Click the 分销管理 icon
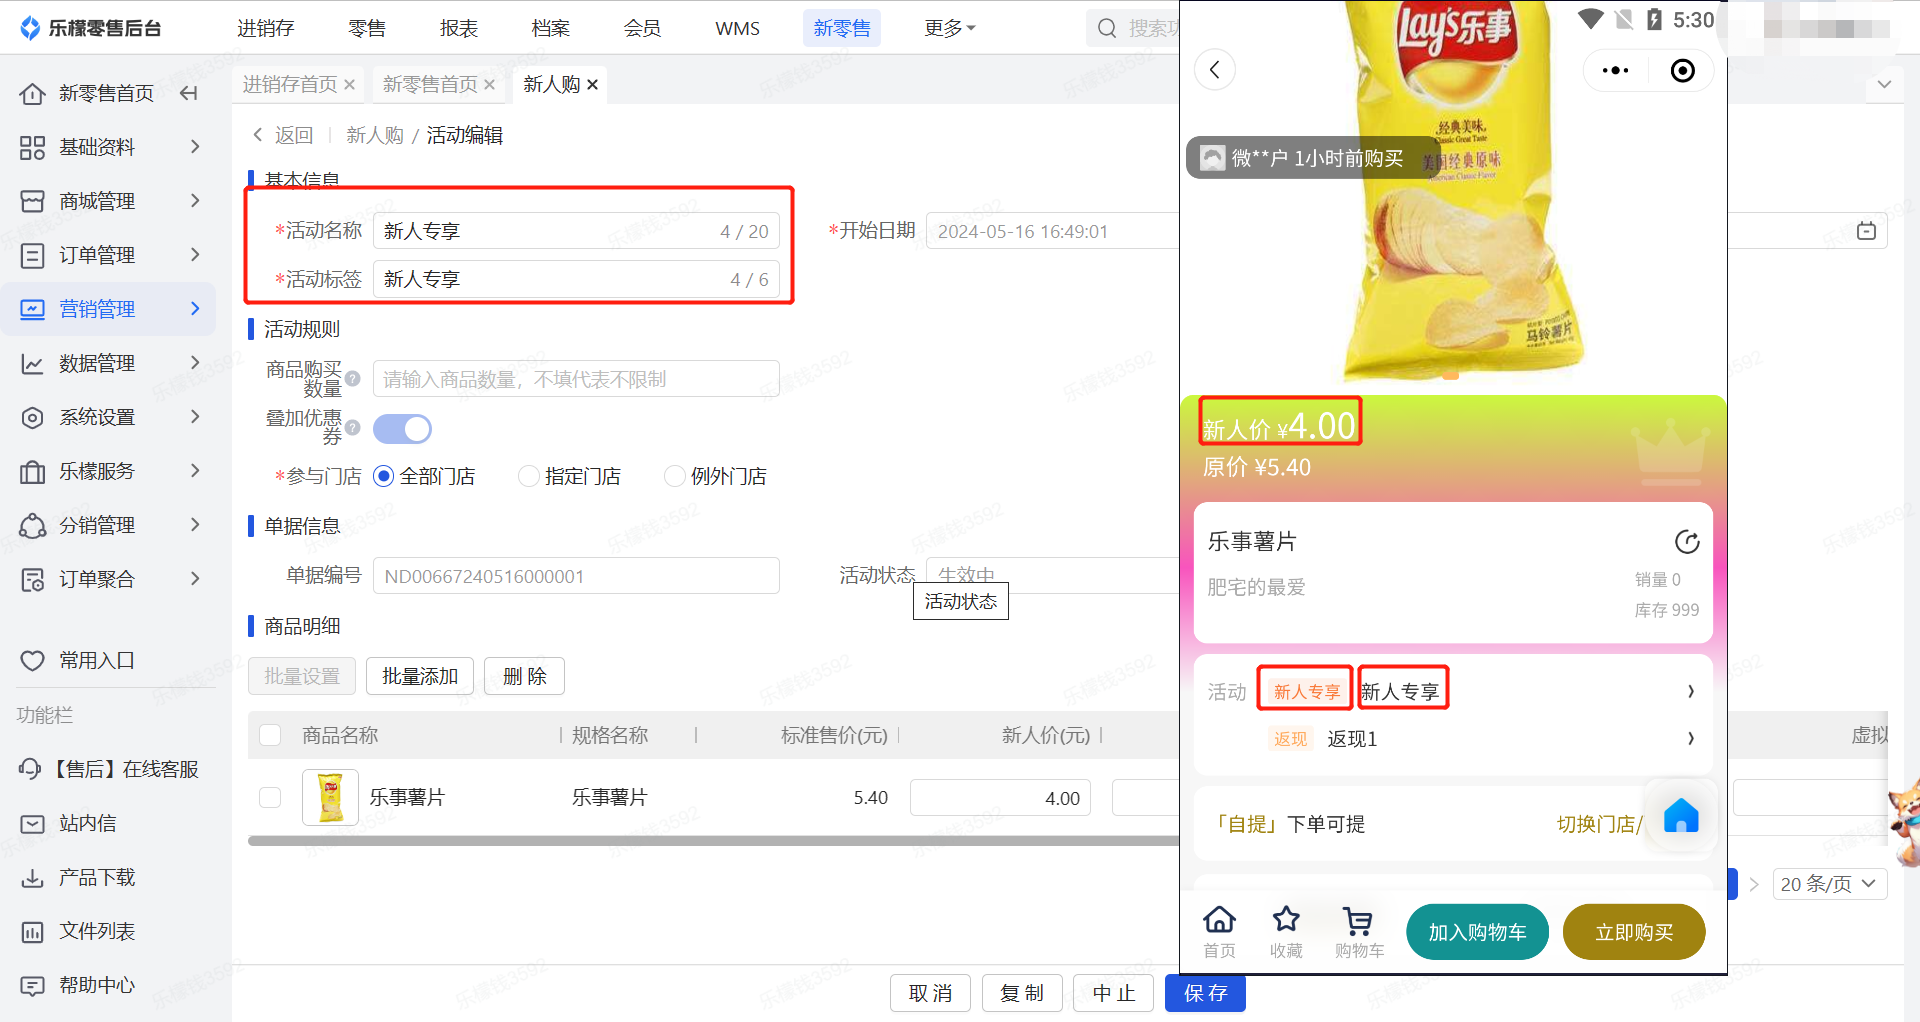The image size is (1920, 1022). click(x=32, y=526)
